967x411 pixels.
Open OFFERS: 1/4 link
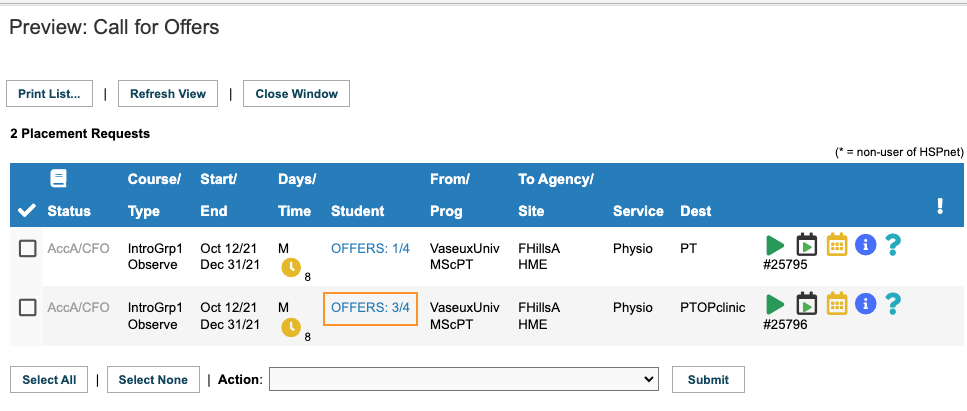pyautogui.click(x=371, y=249)
